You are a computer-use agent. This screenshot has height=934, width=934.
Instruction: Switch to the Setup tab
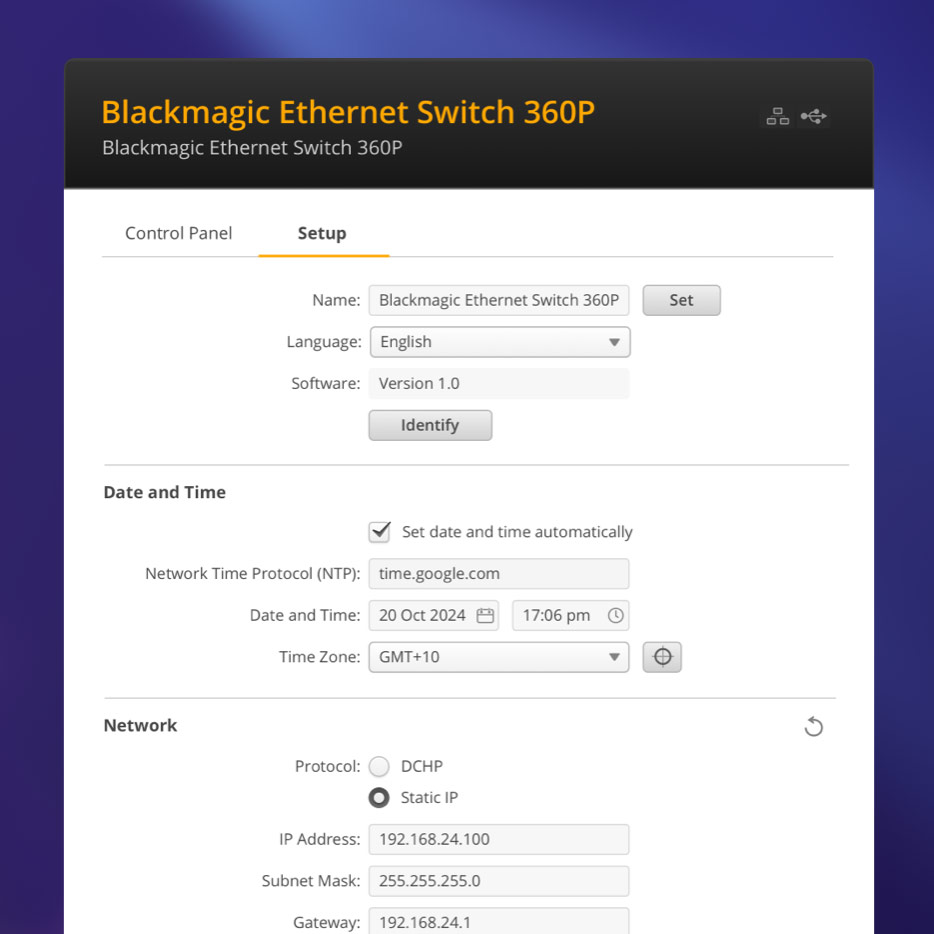[322, 233]
